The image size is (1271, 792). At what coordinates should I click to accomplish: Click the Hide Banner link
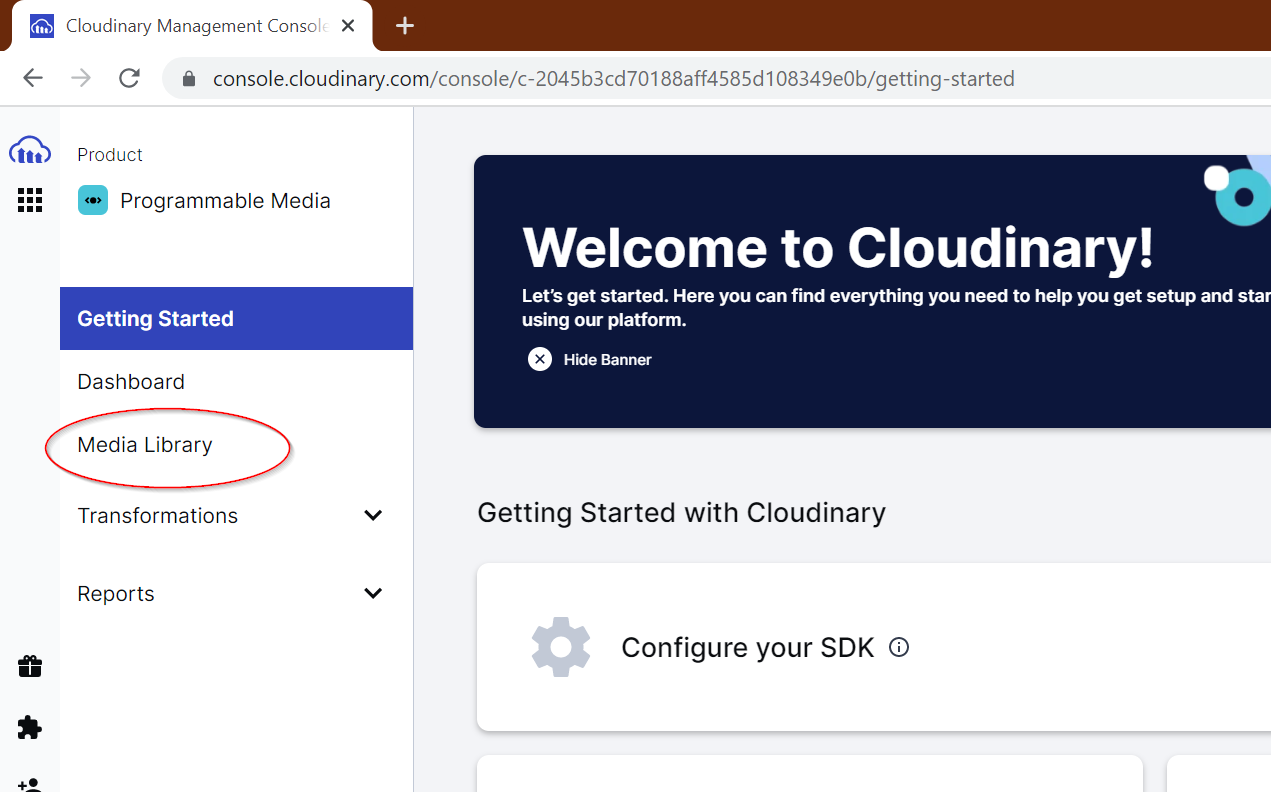tap(607, 359)
